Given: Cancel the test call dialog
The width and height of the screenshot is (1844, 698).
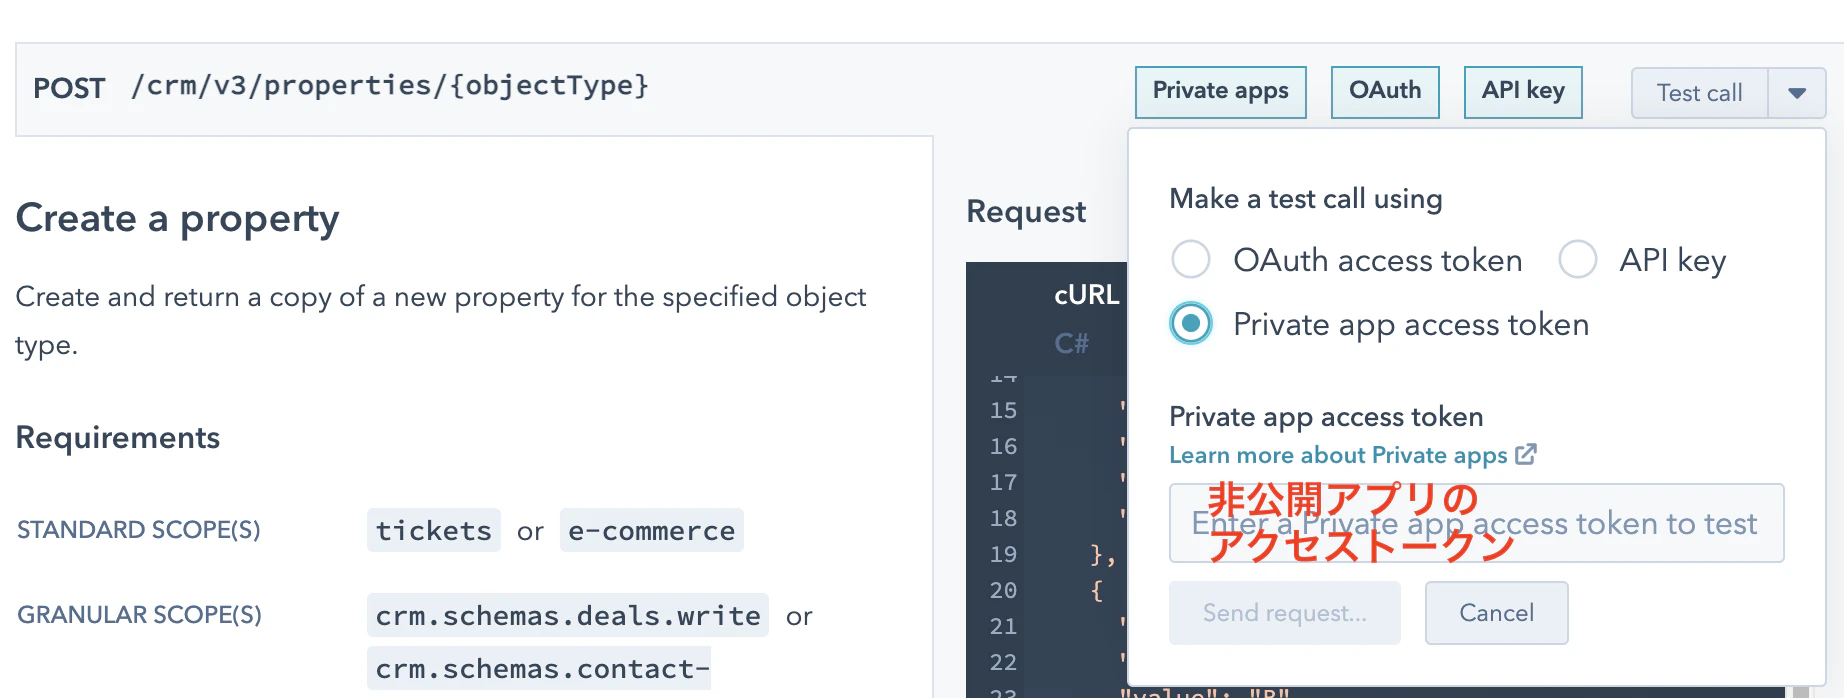Looking at the screenshot, I should pyautogui.click(x=1496, y=613).
